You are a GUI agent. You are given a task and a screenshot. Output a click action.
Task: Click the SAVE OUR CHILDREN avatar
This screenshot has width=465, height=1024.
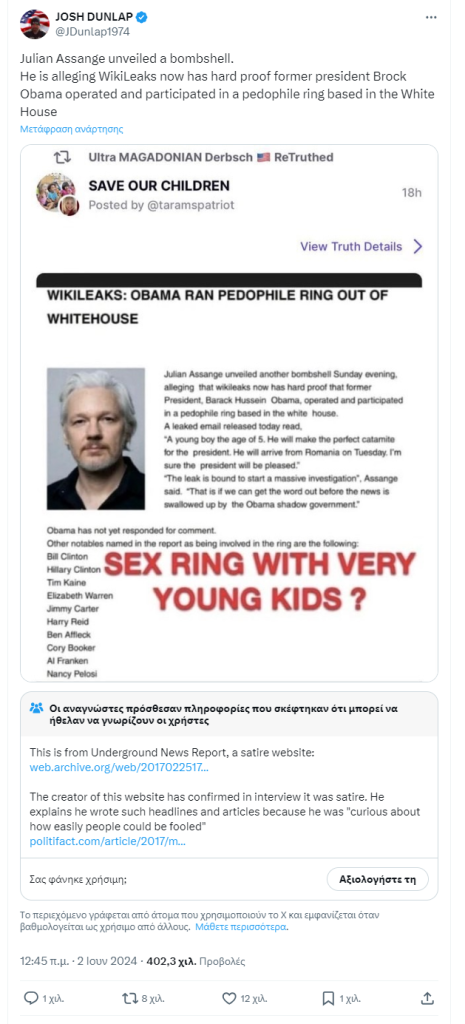57,194
